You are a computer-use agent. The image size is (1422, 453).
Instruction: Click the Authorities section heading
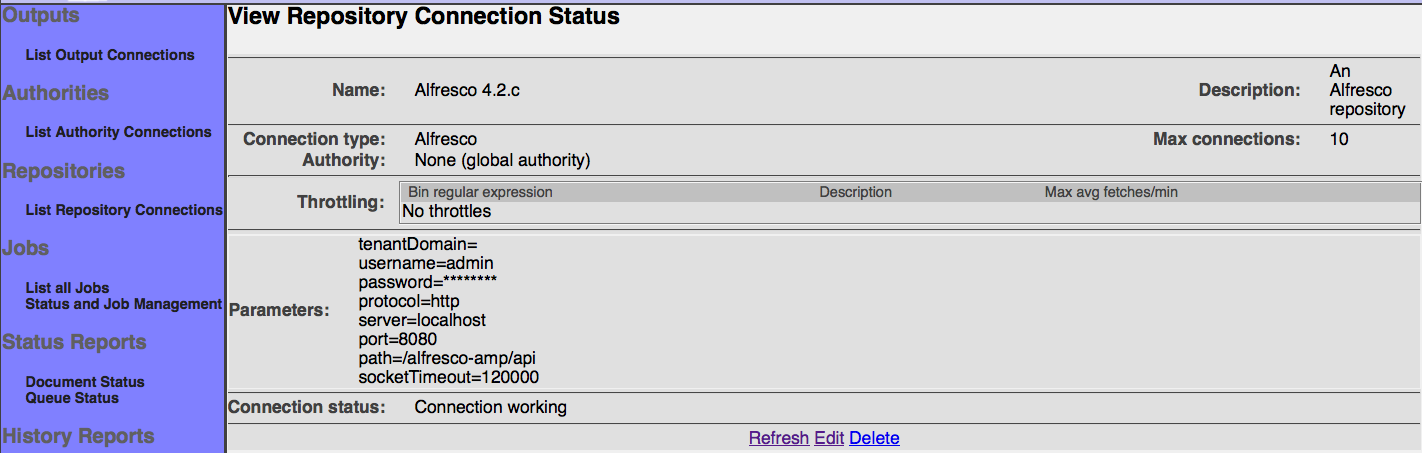click(x=56, y=93)
